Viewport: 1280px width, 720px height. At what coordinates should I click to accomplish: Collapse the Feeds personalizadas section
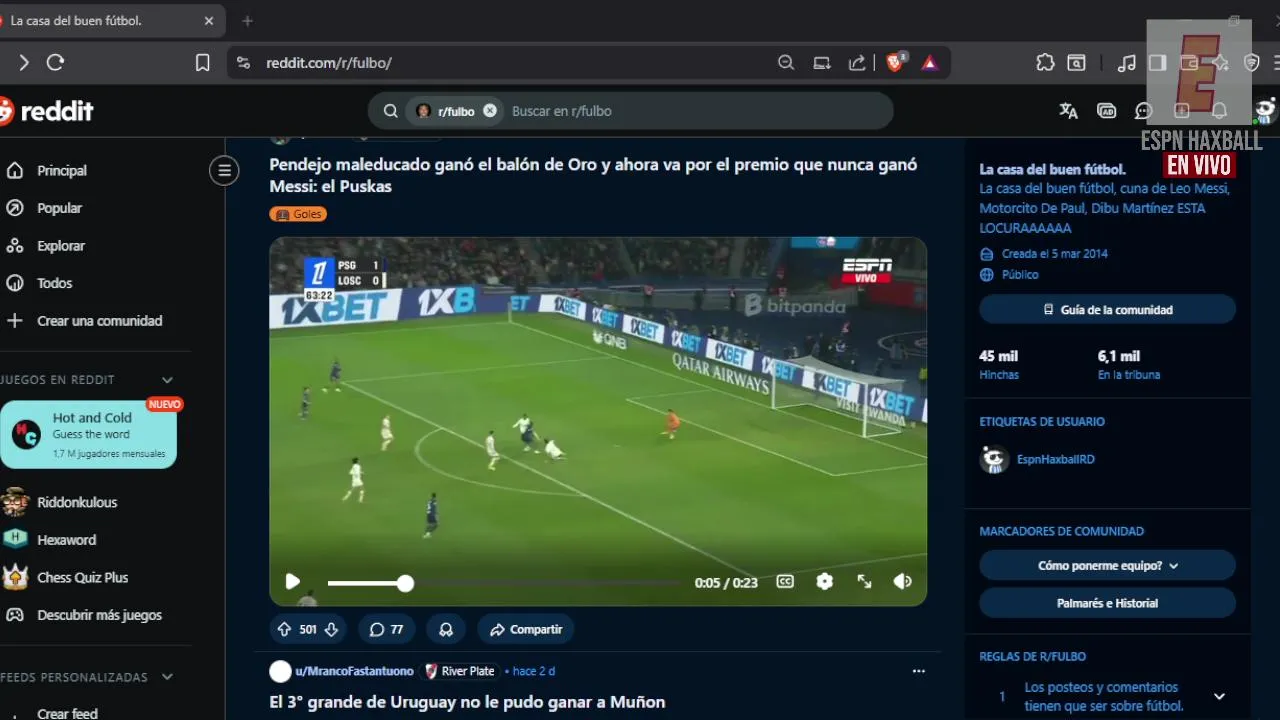point(167,677)
